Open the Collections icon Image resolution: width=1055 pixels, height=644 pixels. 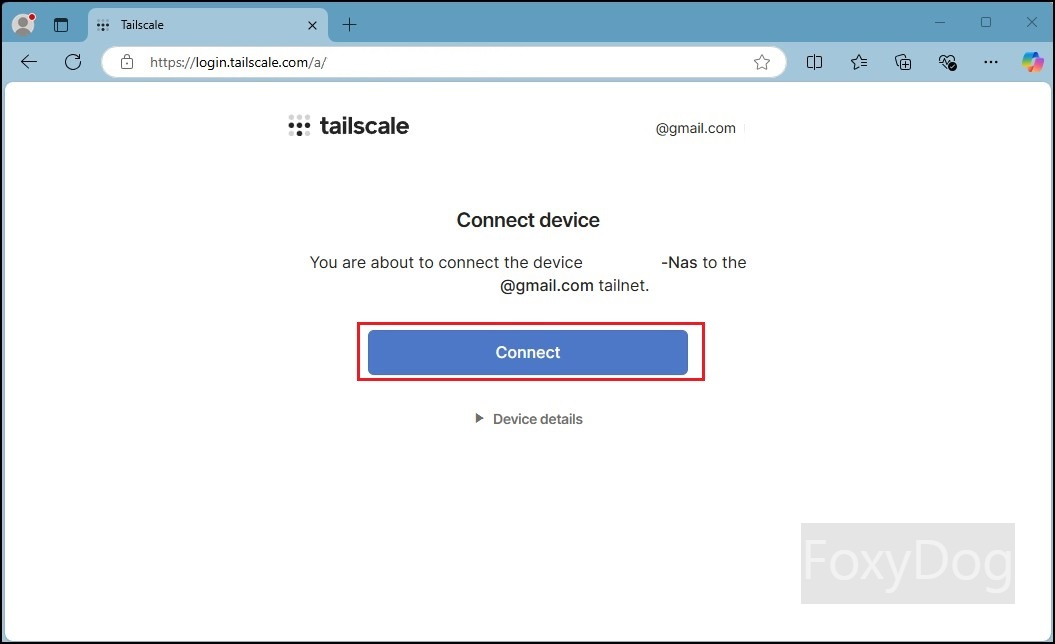[x=903, y=62]
